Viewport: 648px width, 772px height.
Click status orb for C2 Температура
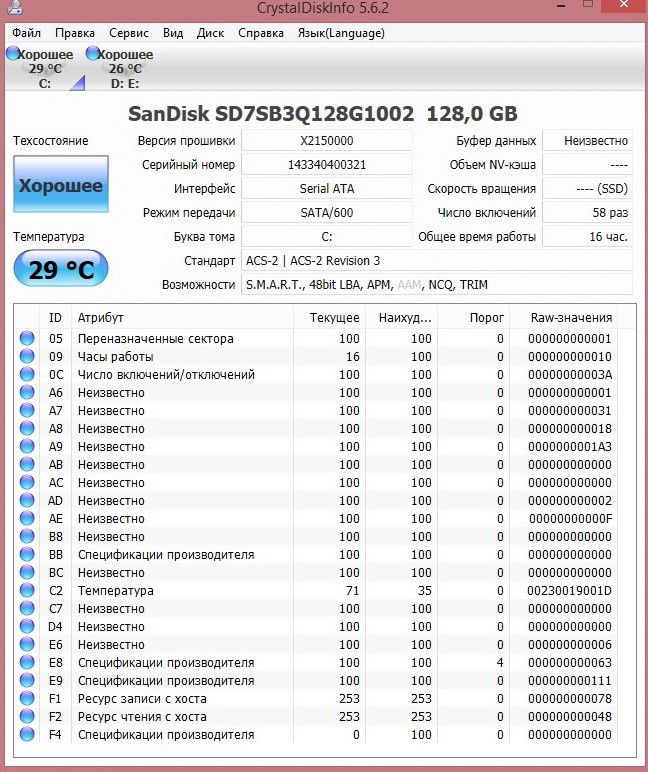pyautogui.click(x=27, y=590)
